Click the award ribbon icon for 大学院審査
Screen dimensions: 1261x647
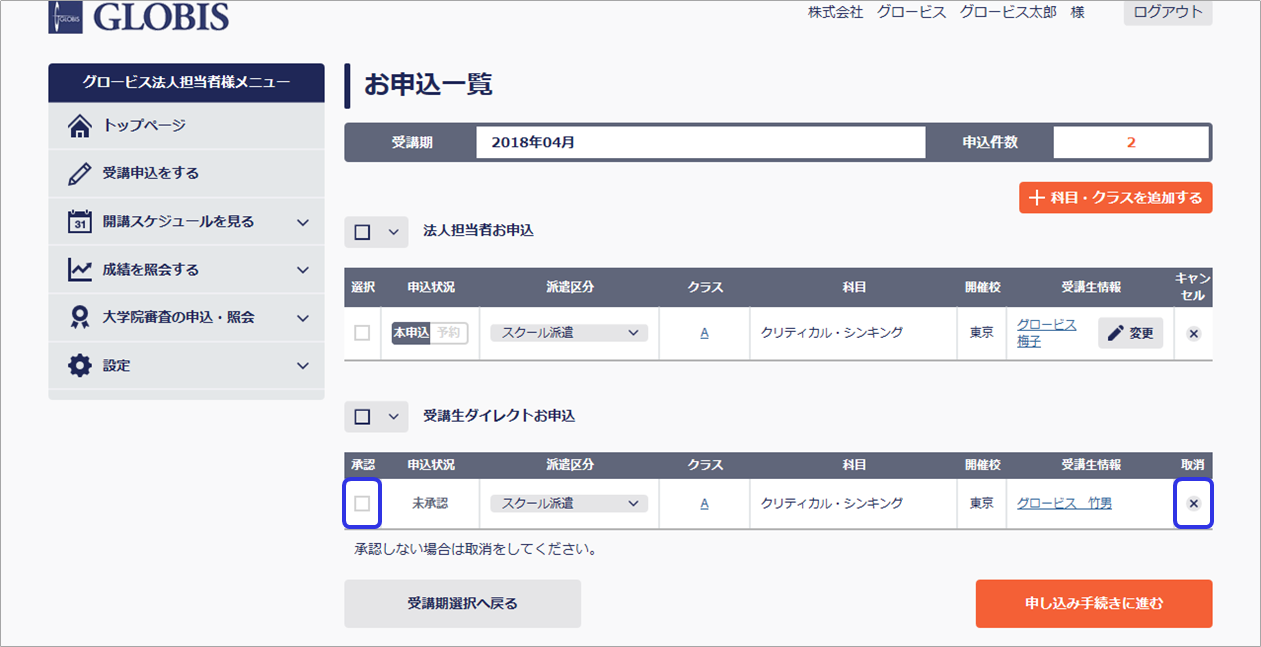(x=80, y=318)
